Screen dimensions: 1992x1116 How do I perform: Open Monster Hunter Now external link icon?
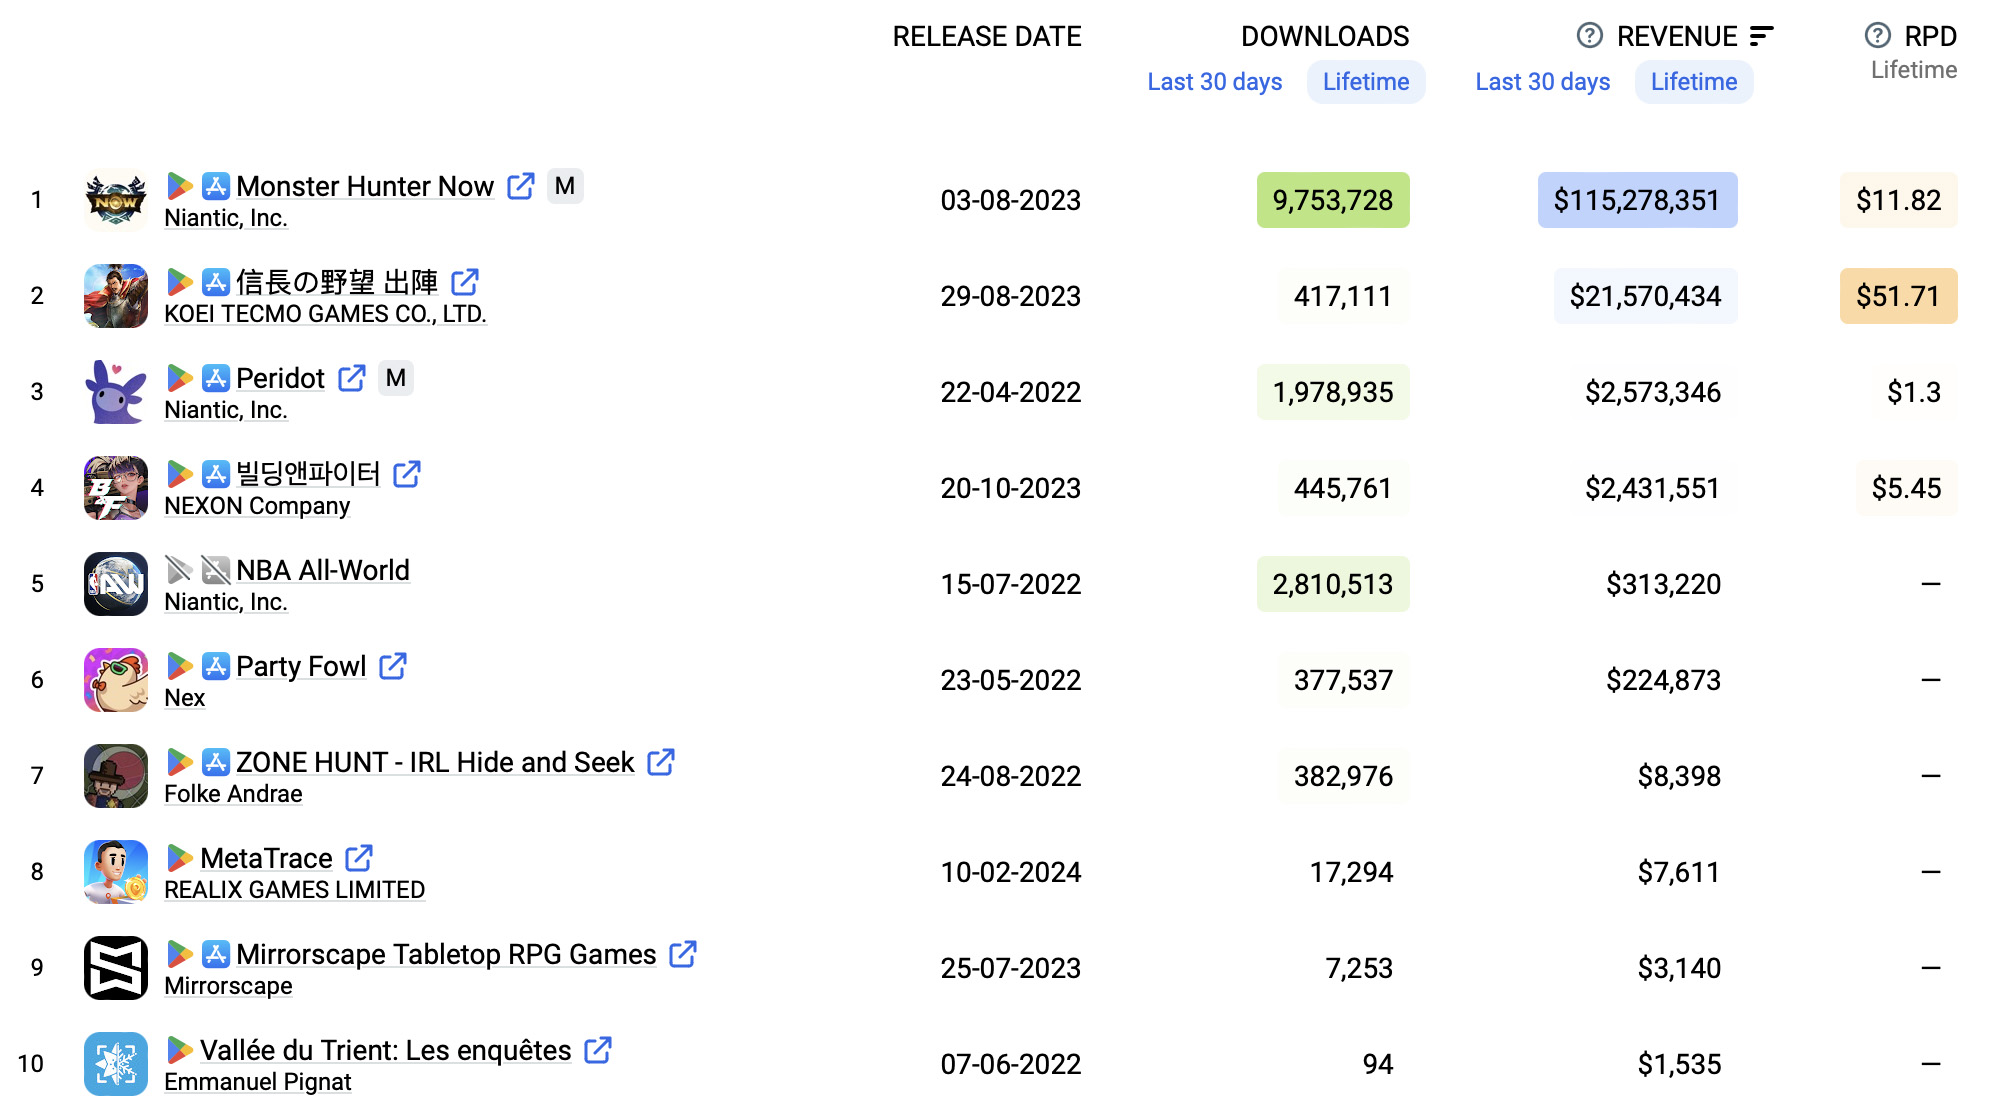click(521, 186)
